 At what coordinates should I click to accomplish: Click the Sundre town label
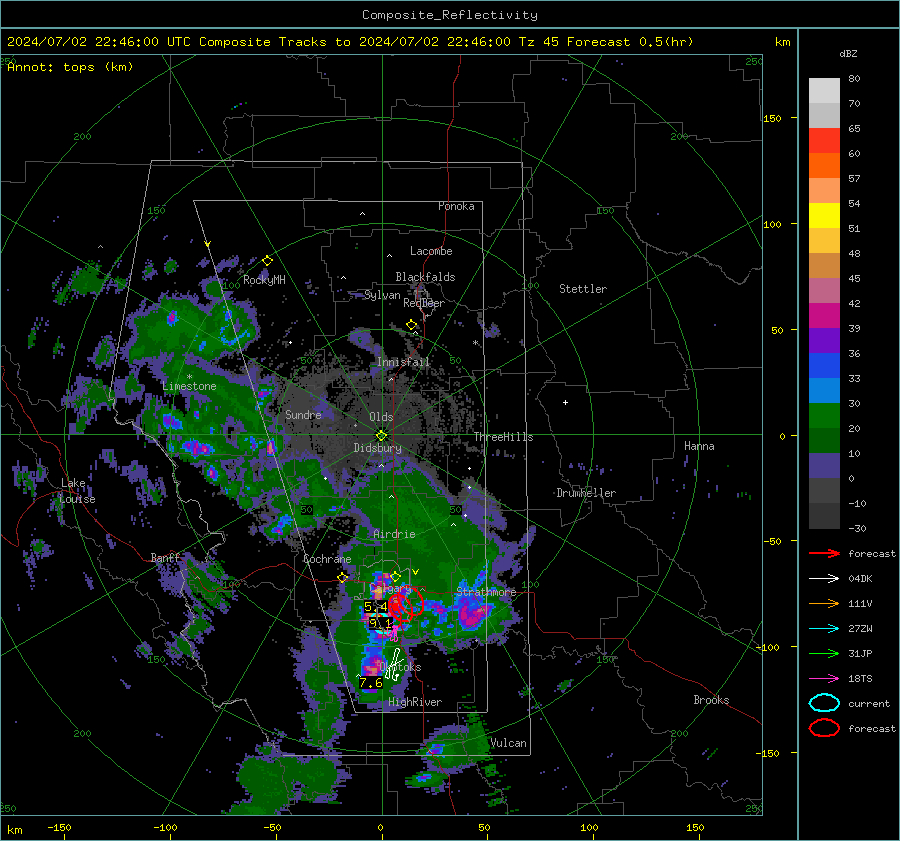[303, 415]
